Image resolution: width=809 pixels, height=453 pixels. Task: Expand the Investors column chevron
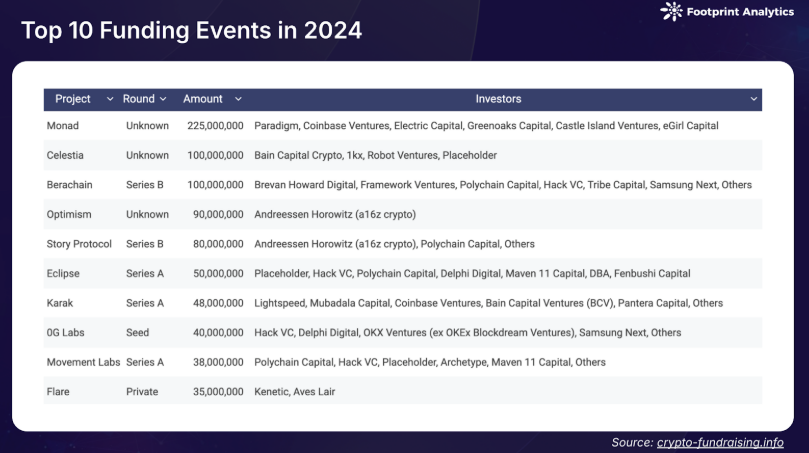753,99
